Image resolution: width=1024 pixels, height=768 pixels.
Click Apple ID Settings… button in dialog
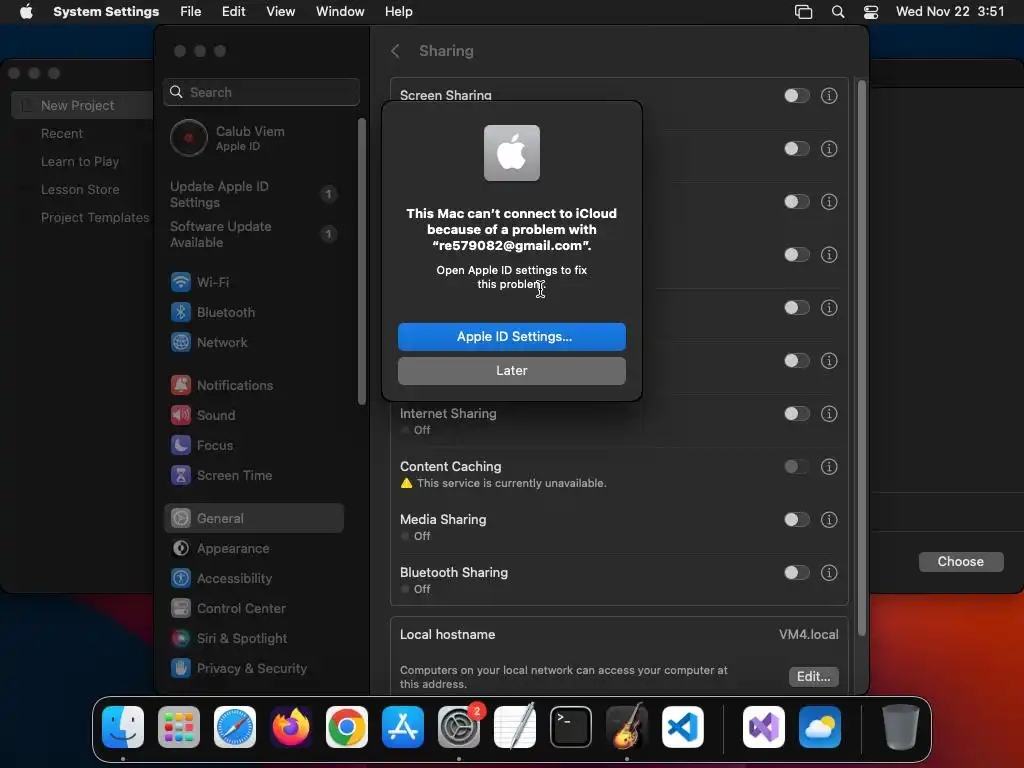512,337
